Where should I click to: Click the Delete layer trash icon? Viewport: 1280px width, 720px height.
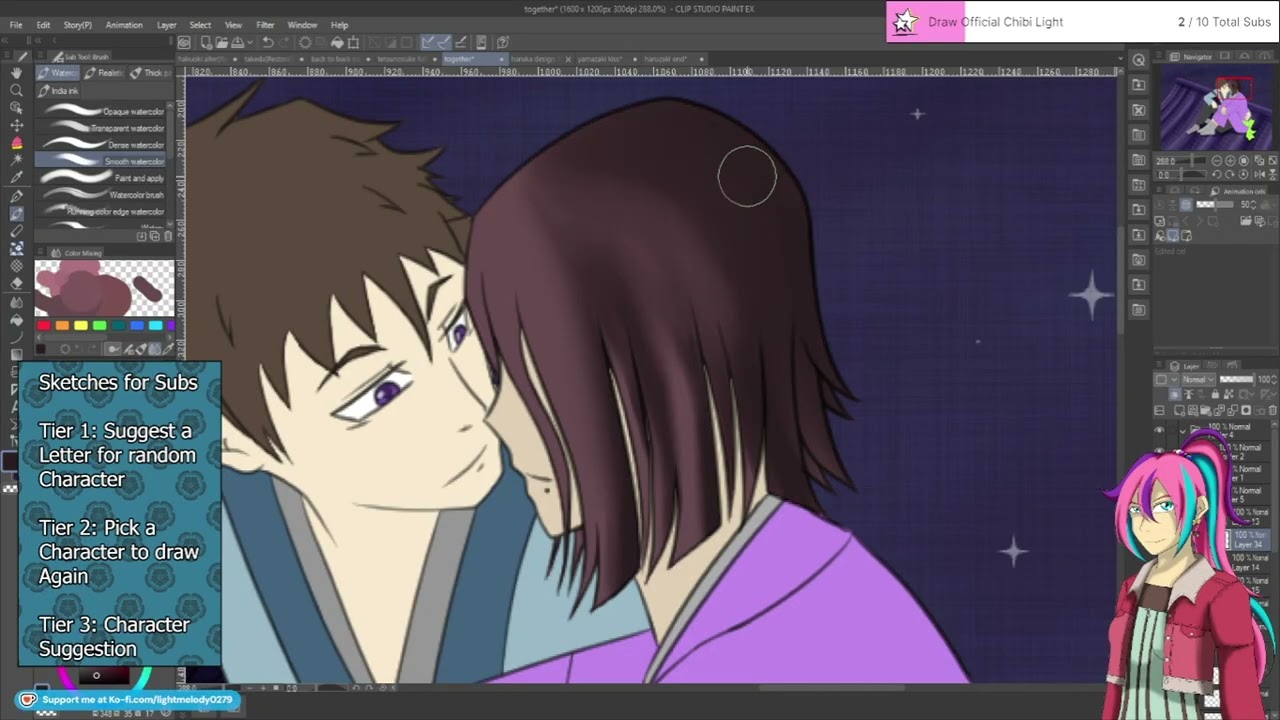(1272, 410)
